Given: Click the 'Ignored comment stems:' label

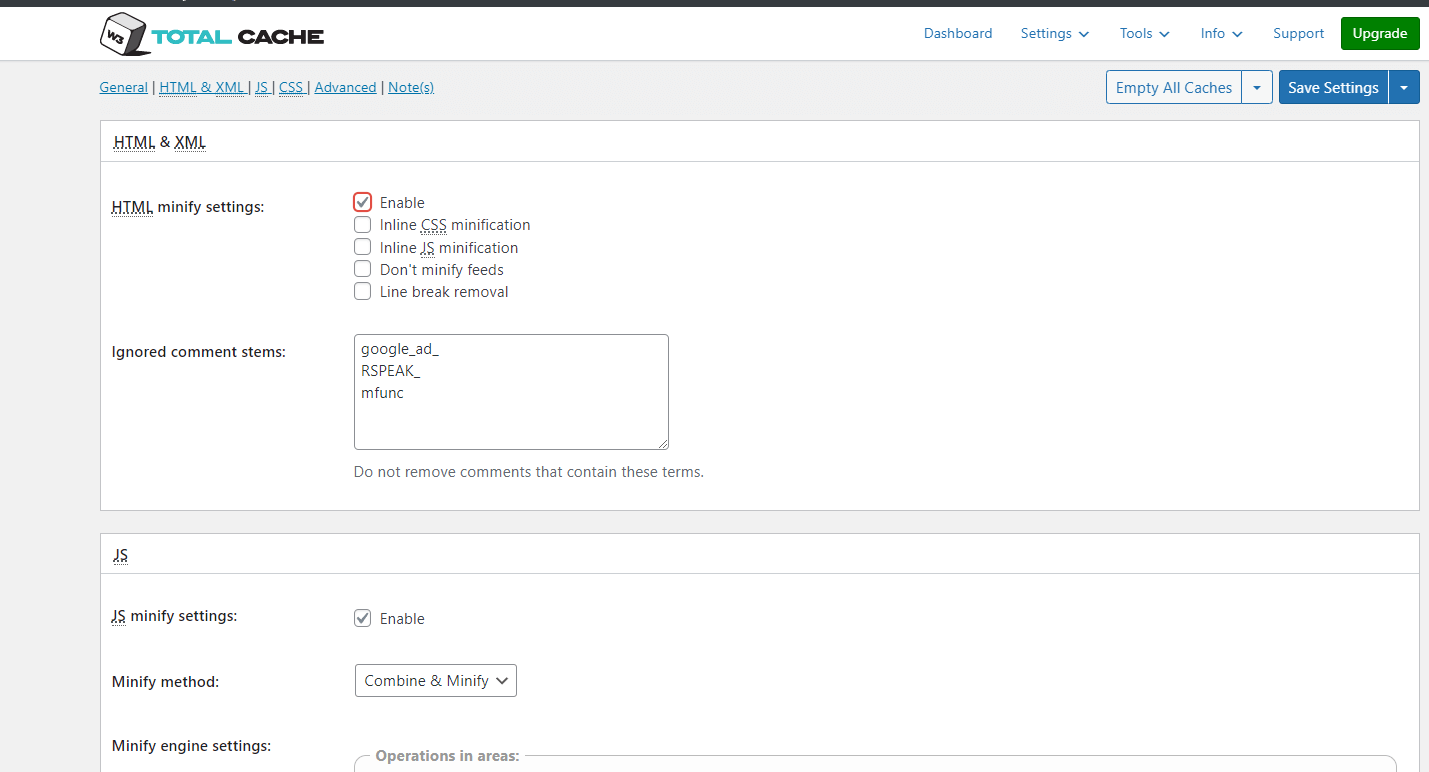Looking at the screenshot, I should point(199,352).
